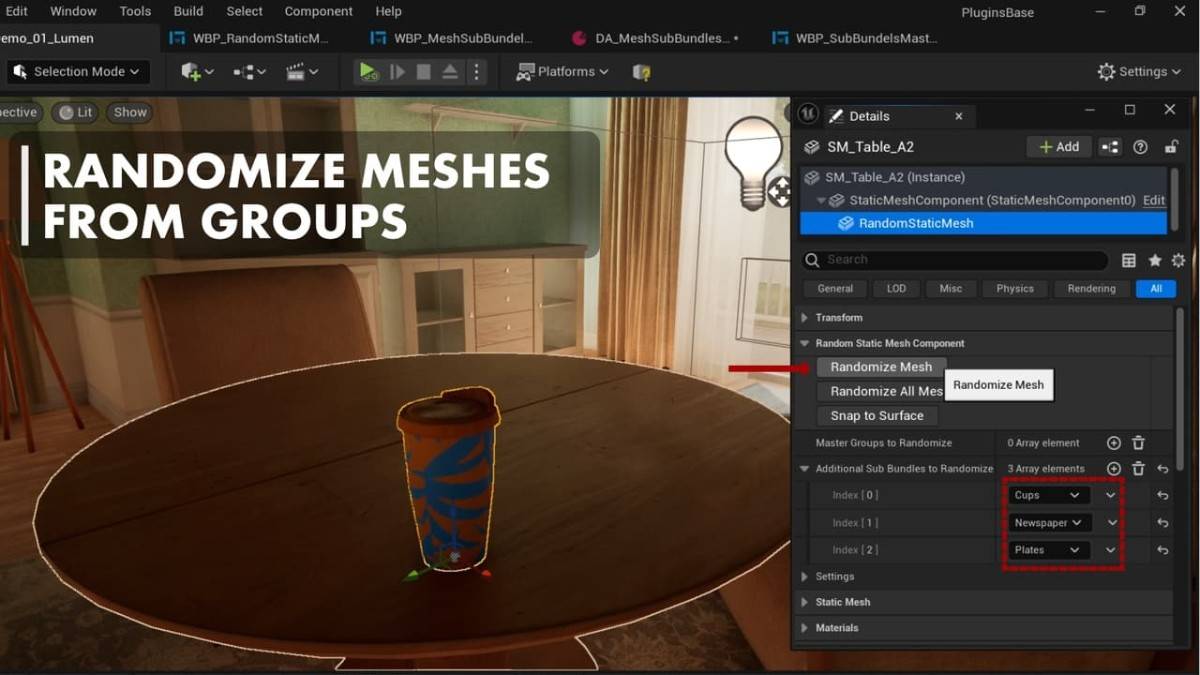
Task: Open the Blueprints toolbar dropdown
Action: tap(249, 72)
